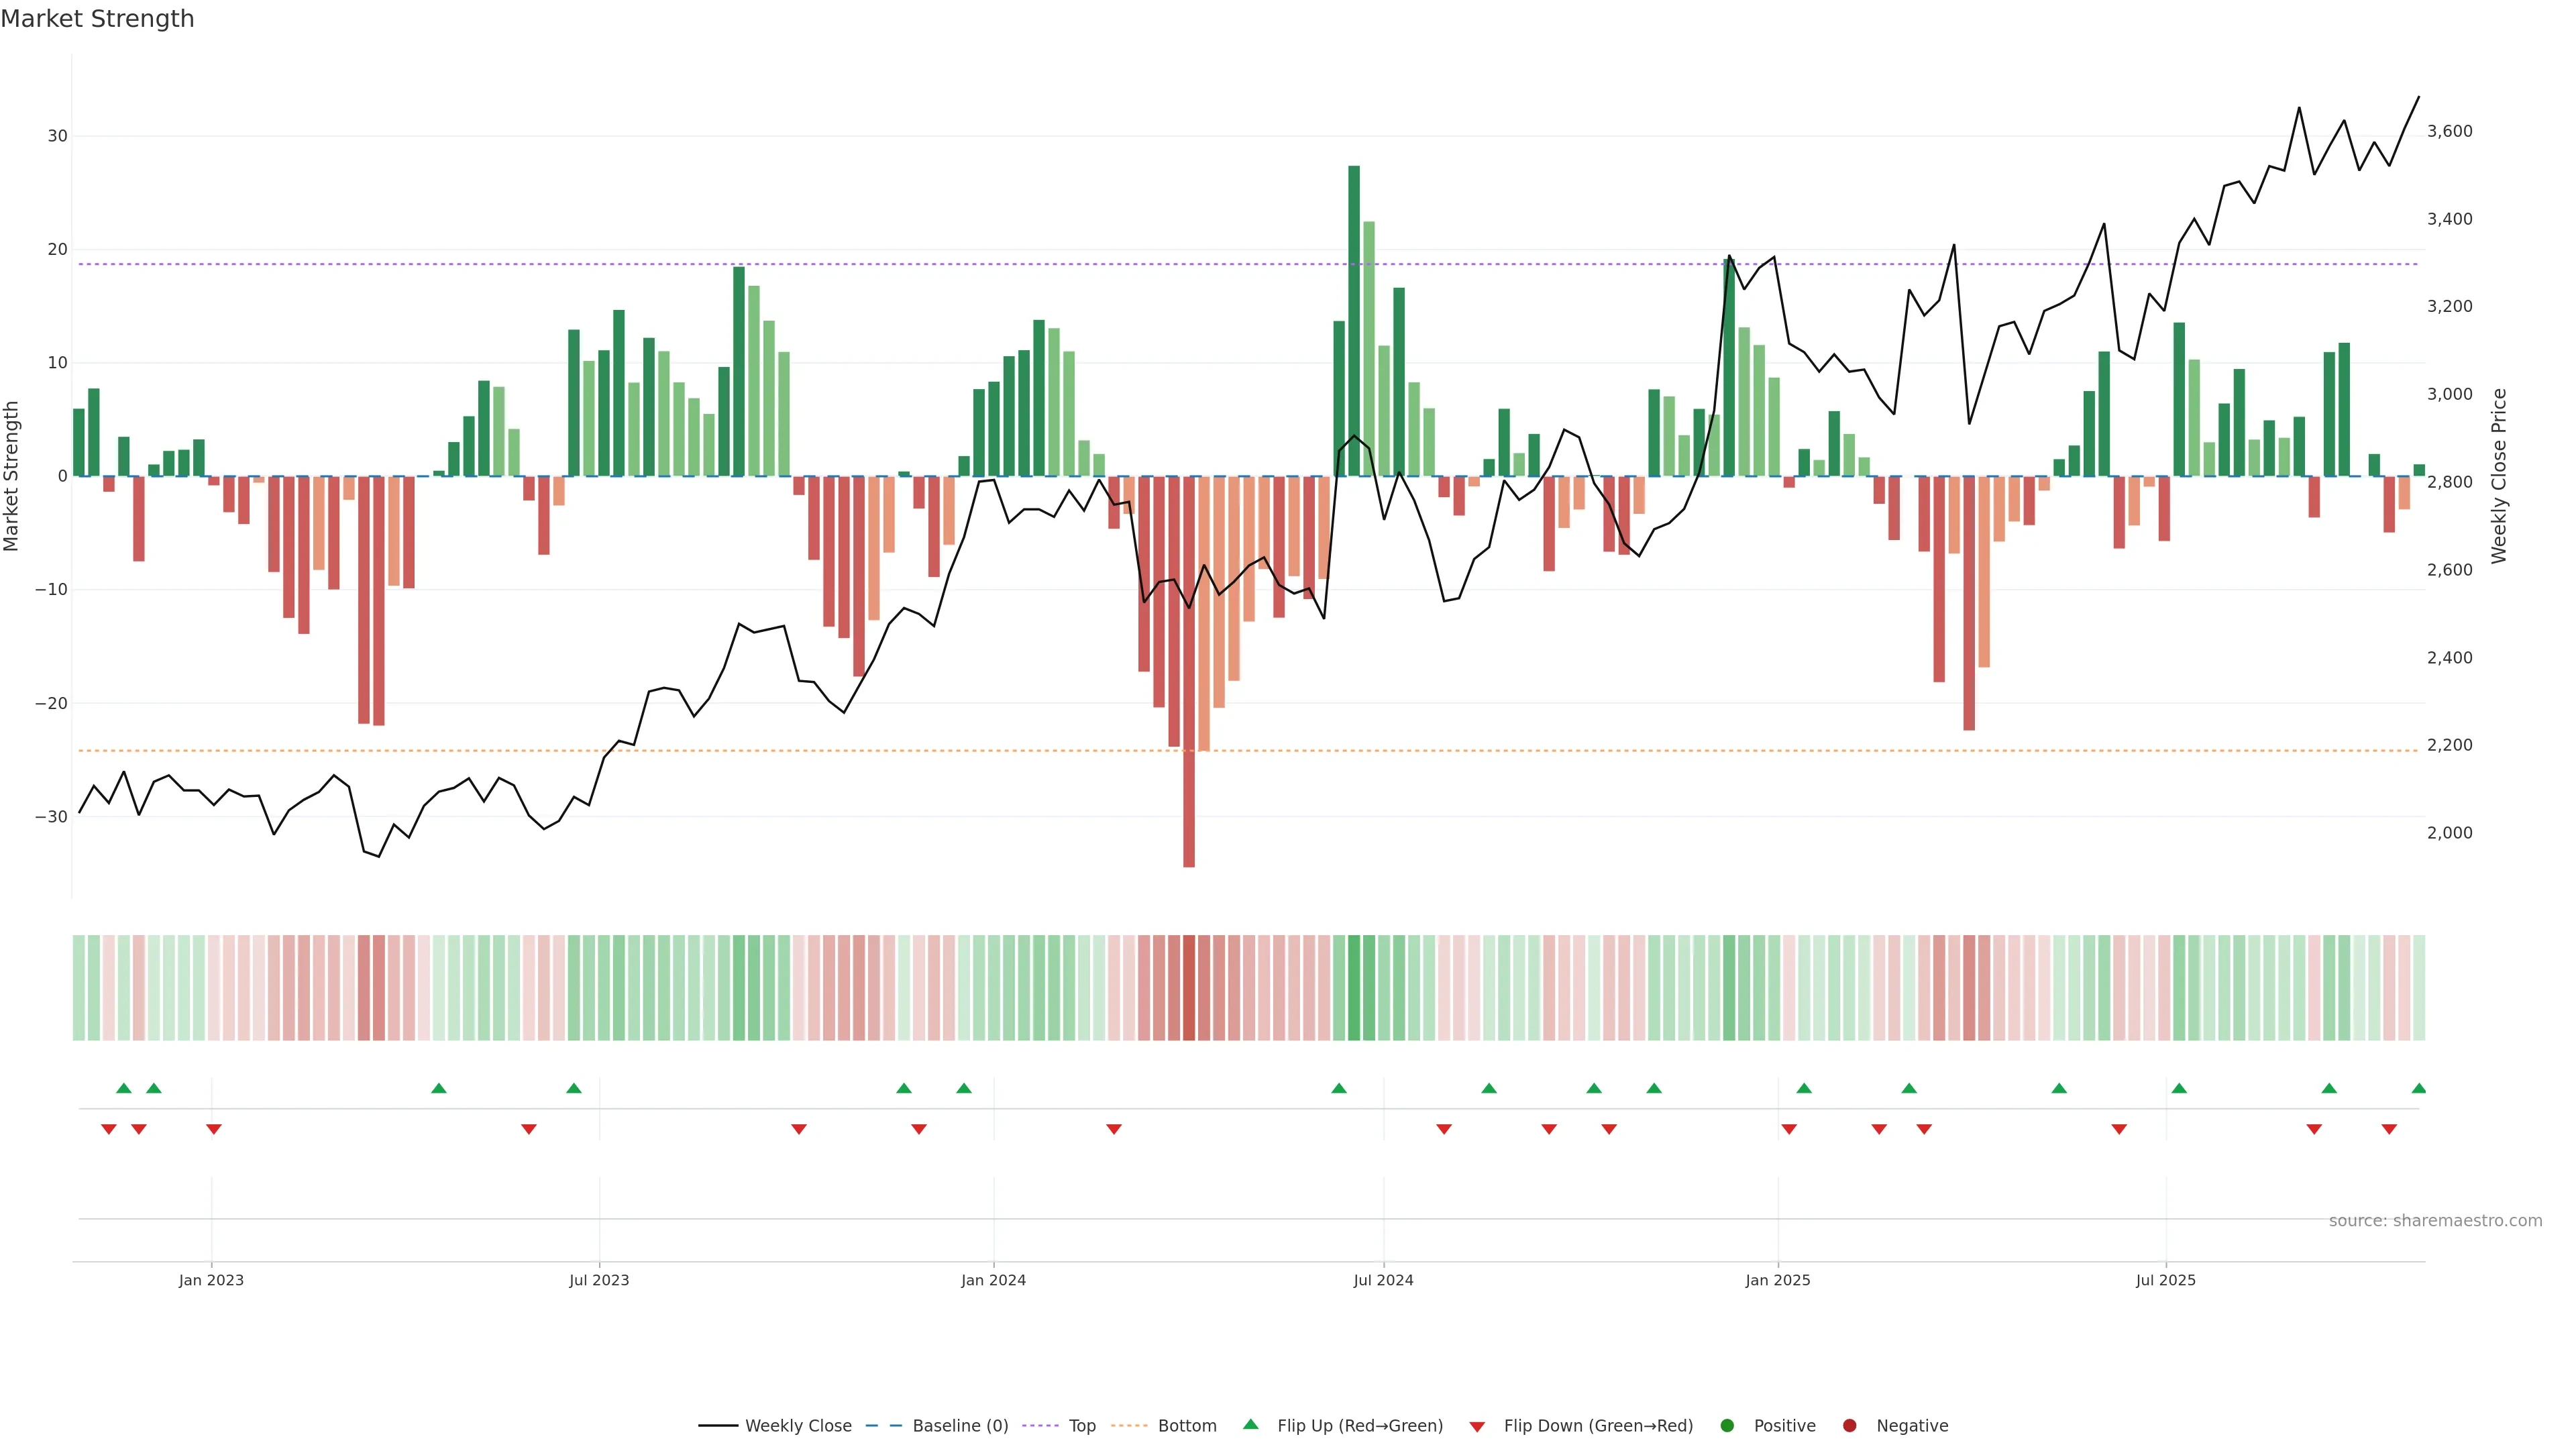Screen dimensions: 2576x1449
Task: Toggle the 'Flip Down (Green→Red)' legend text
Action: 1598,1425
